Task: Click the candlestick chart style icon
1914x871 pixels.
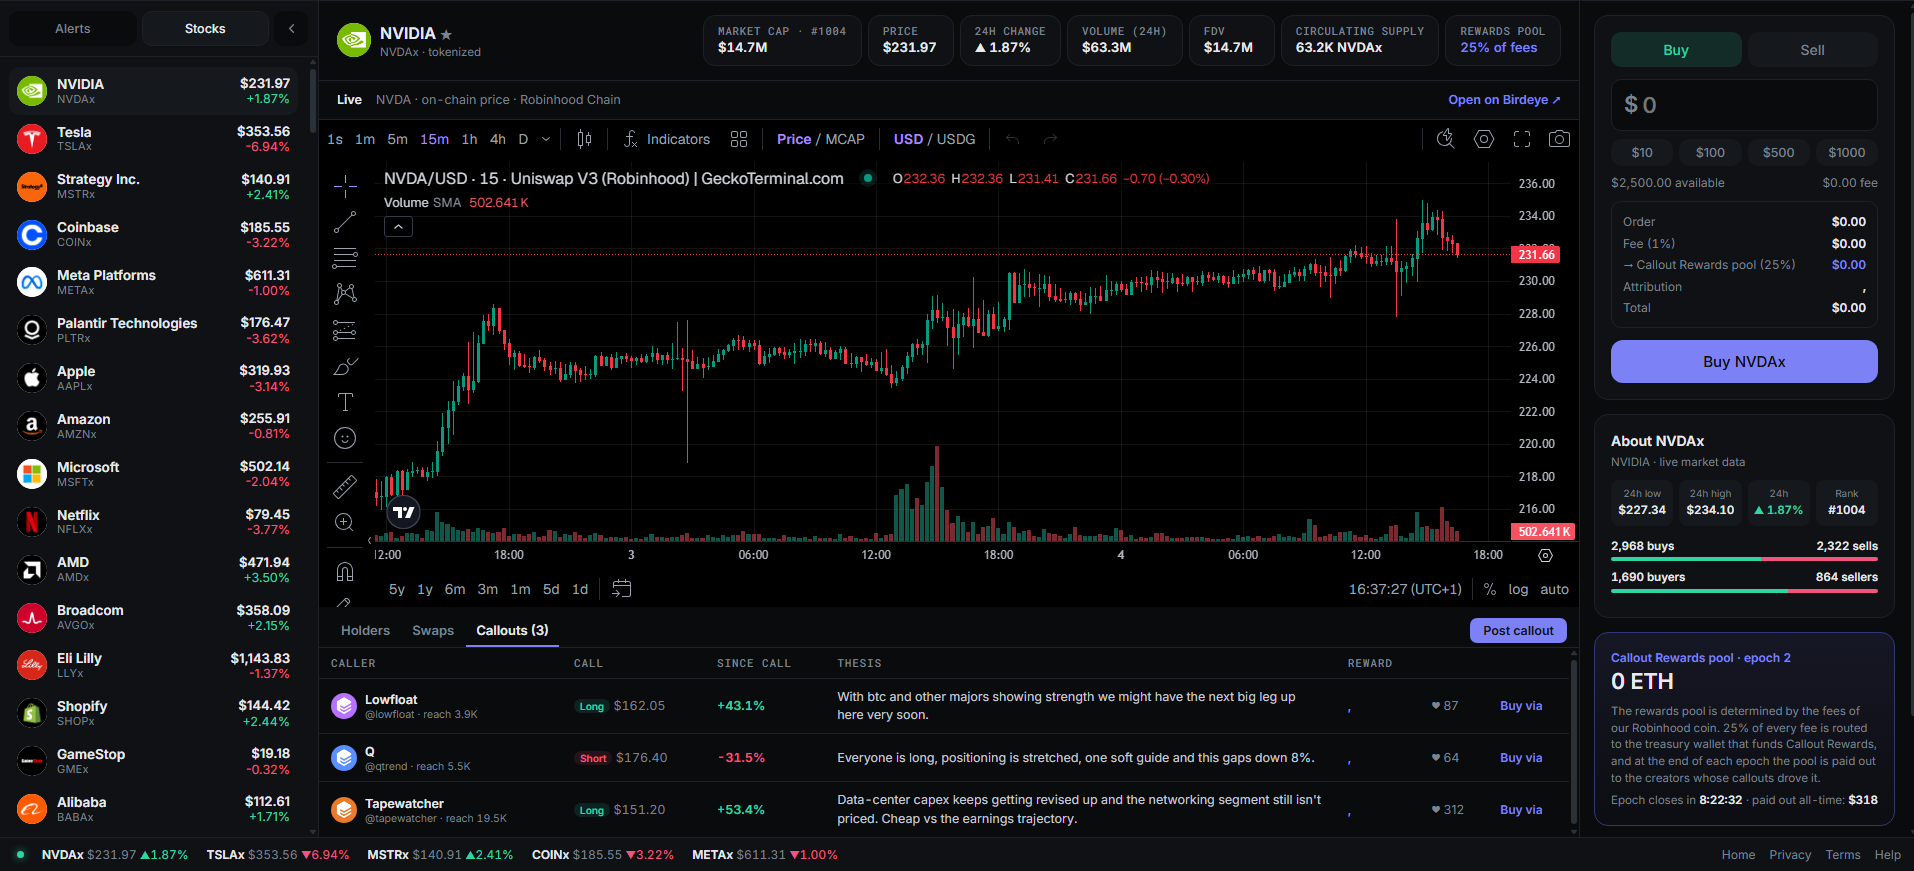Action: 585,139
